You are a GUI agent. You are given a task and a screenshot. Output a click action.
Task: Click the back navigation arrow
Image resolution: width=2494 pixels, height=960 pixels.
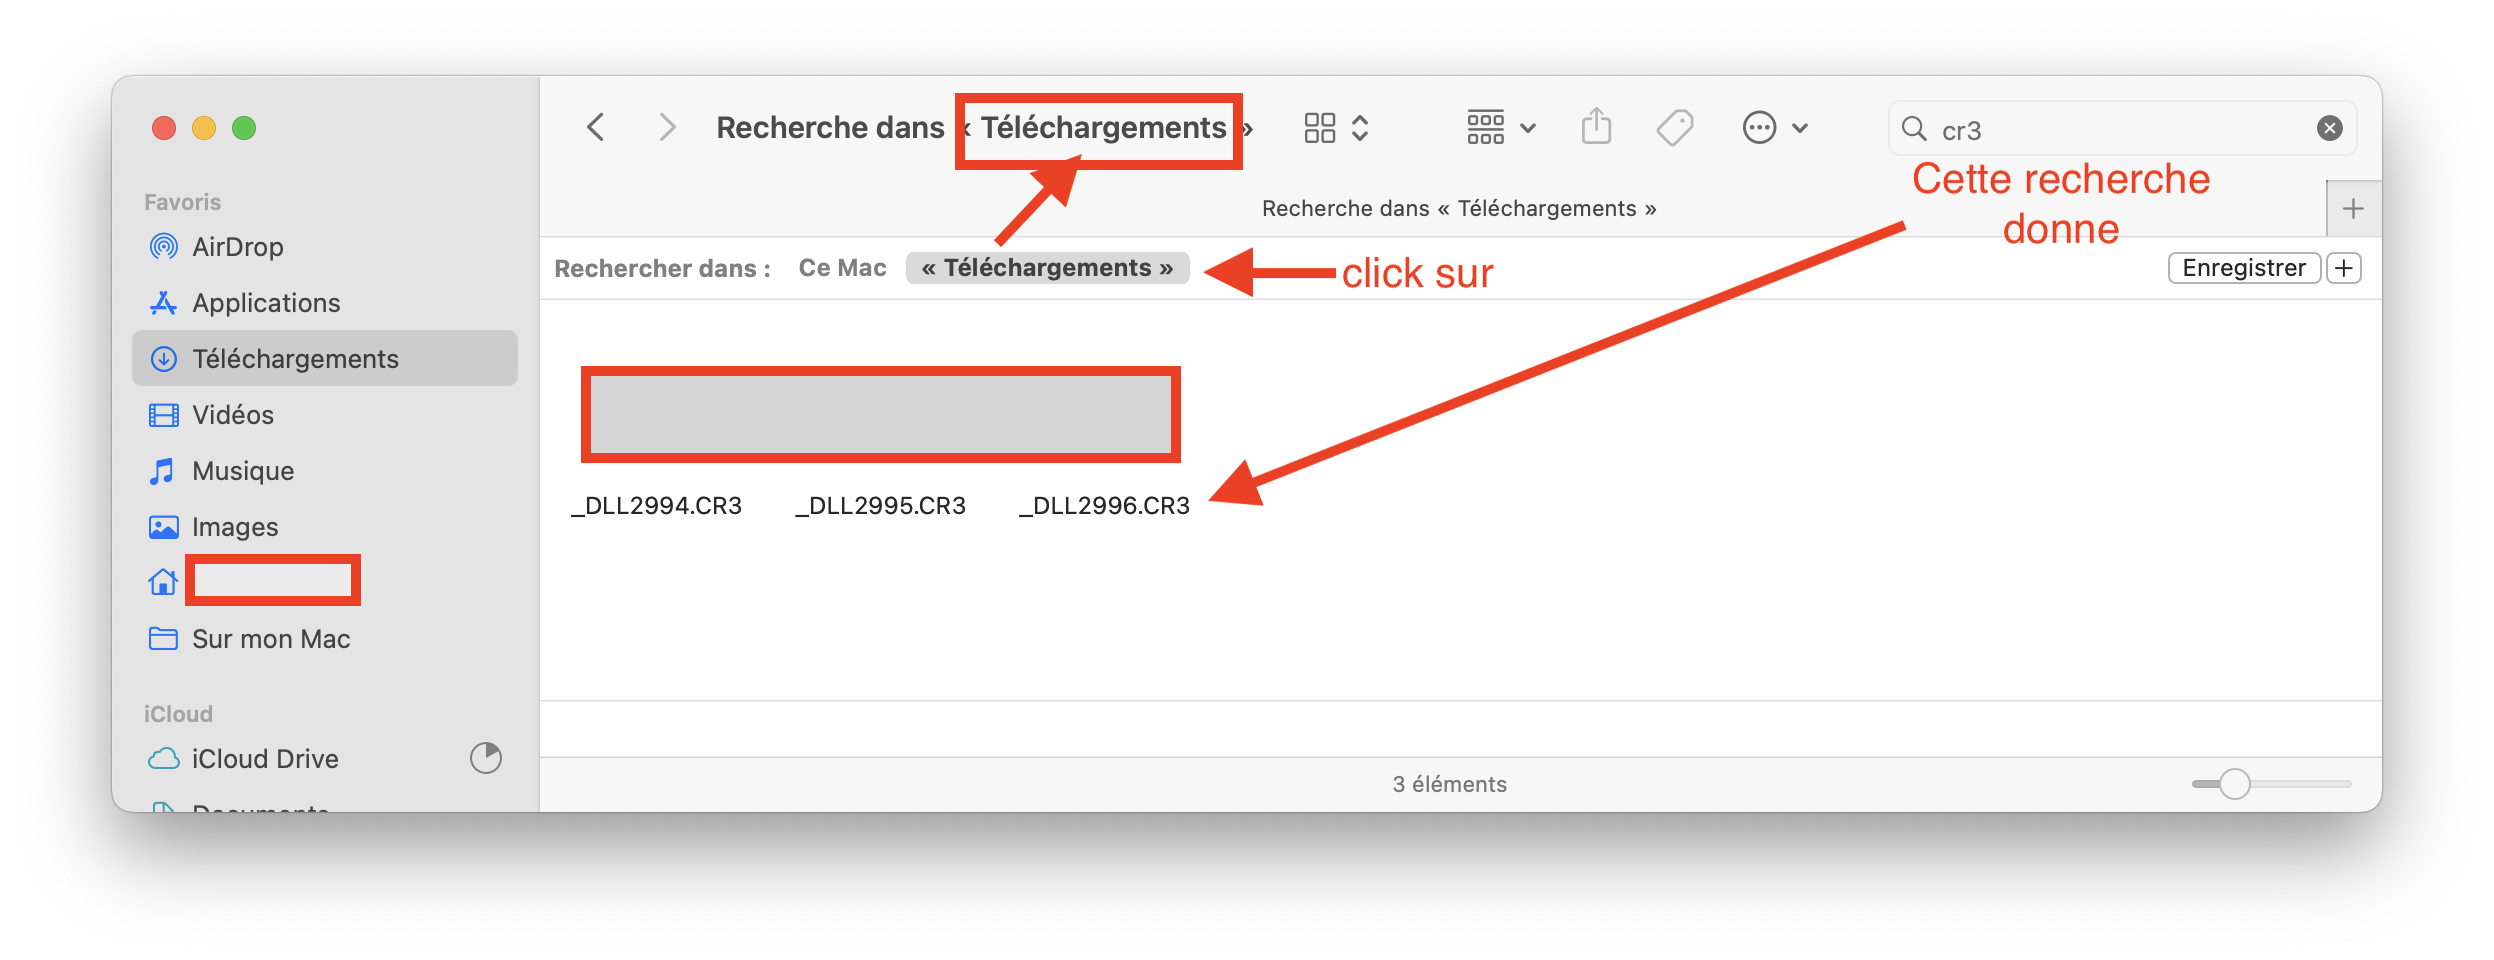pos(596,128)
